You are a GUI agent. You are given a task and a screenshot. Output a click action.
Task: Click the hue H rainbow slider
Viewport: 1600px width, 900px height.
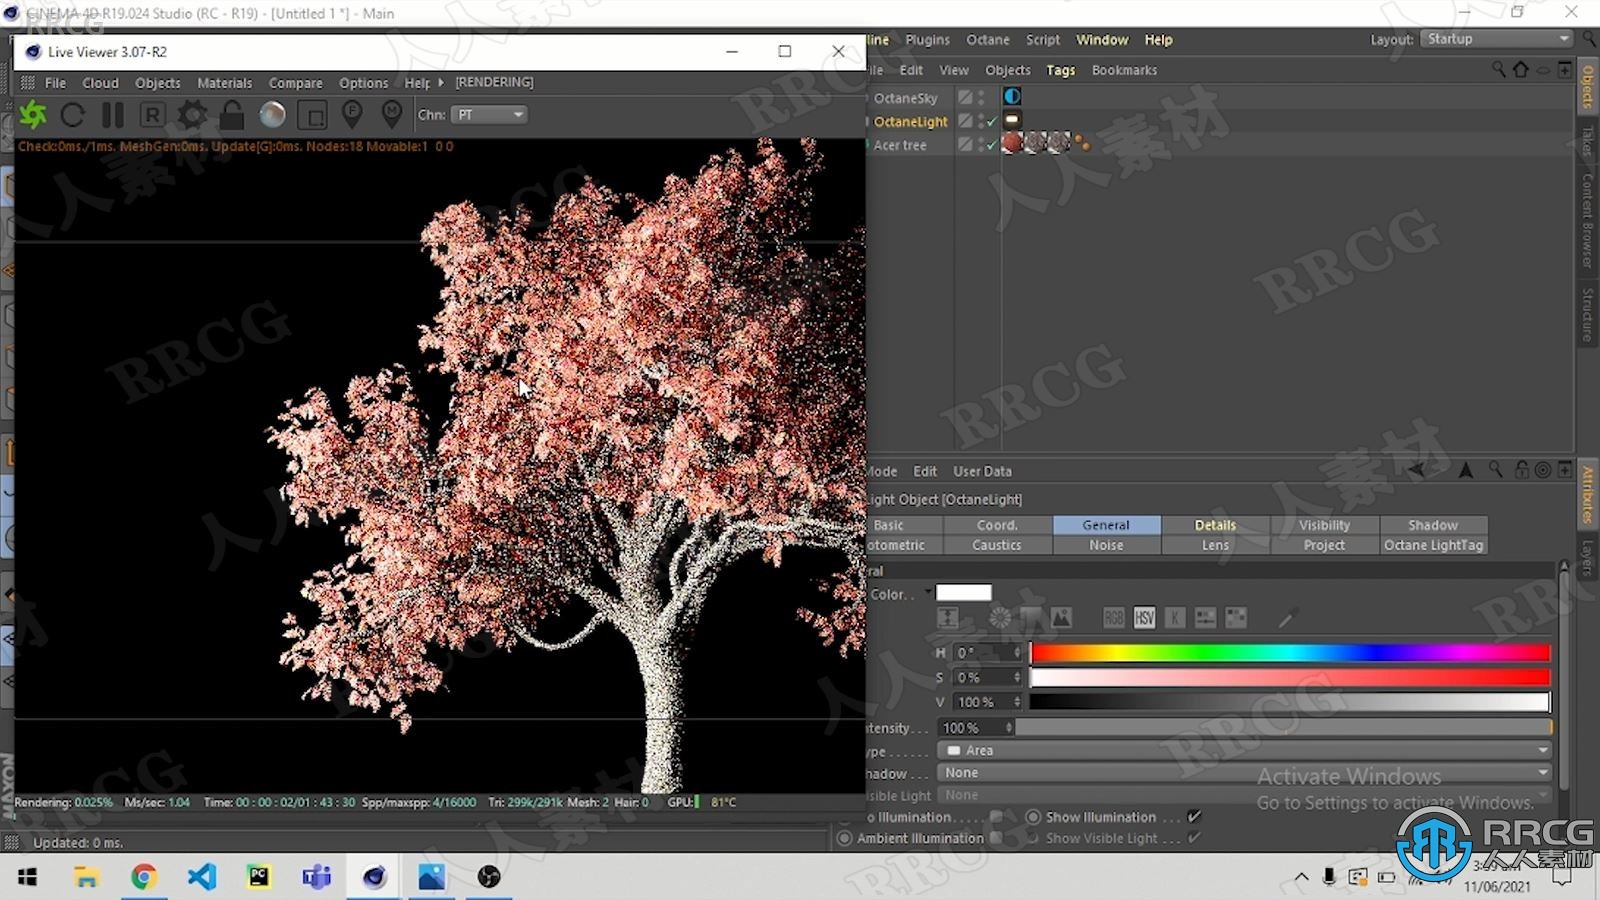coord(1290,653)
